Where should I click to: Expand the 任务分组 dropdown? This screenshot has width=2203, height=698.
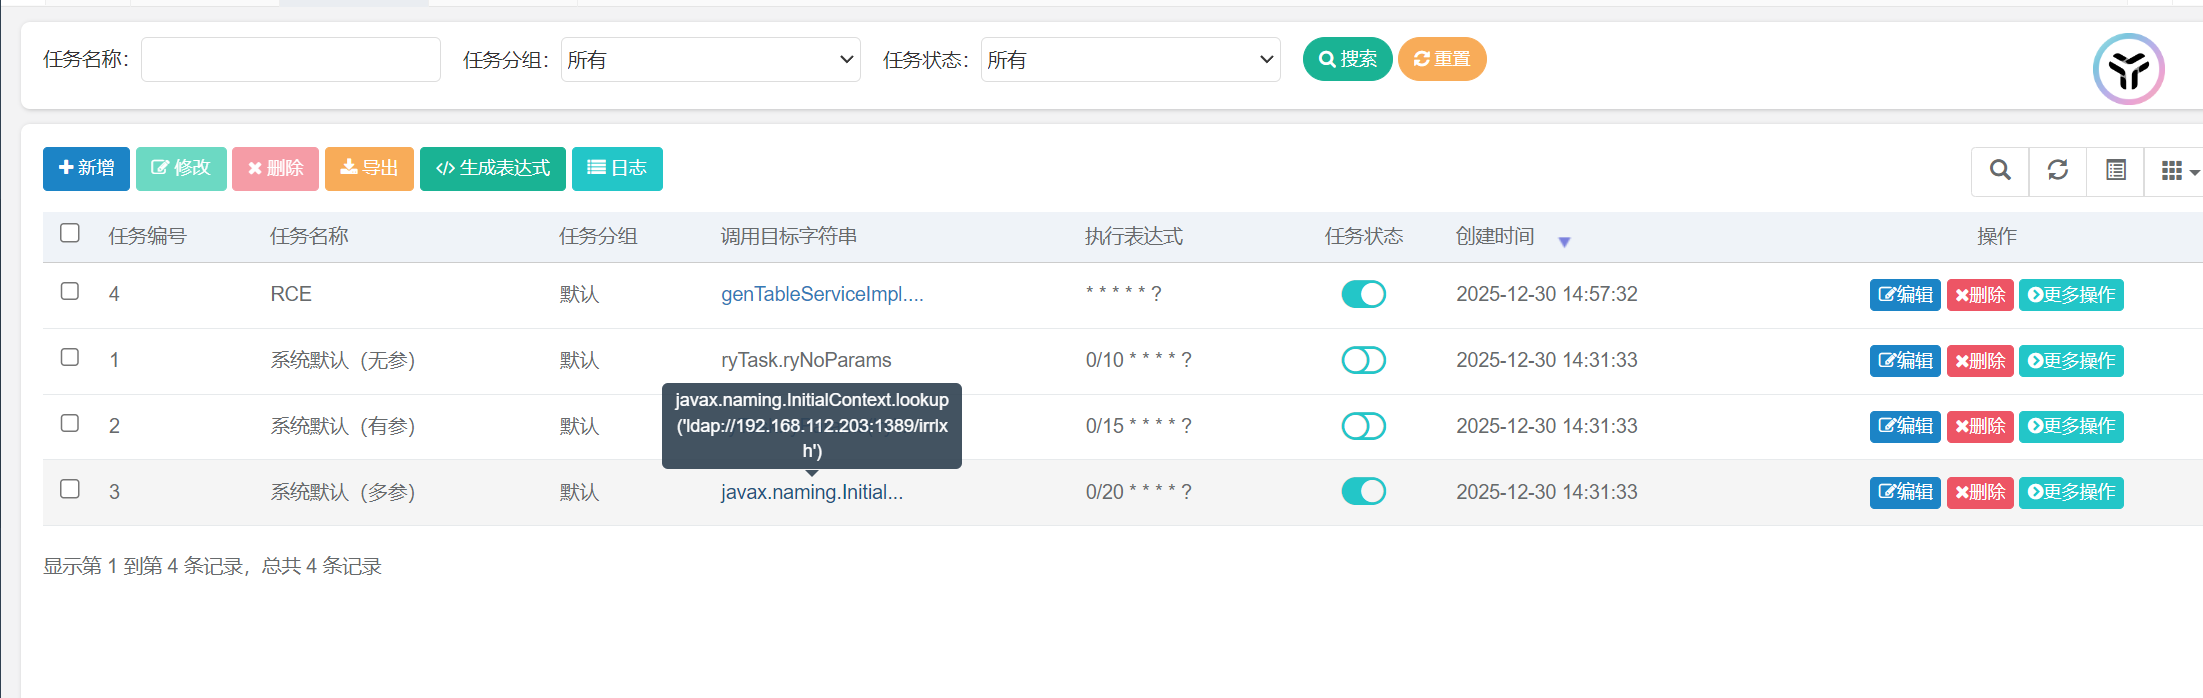(710, 60)
